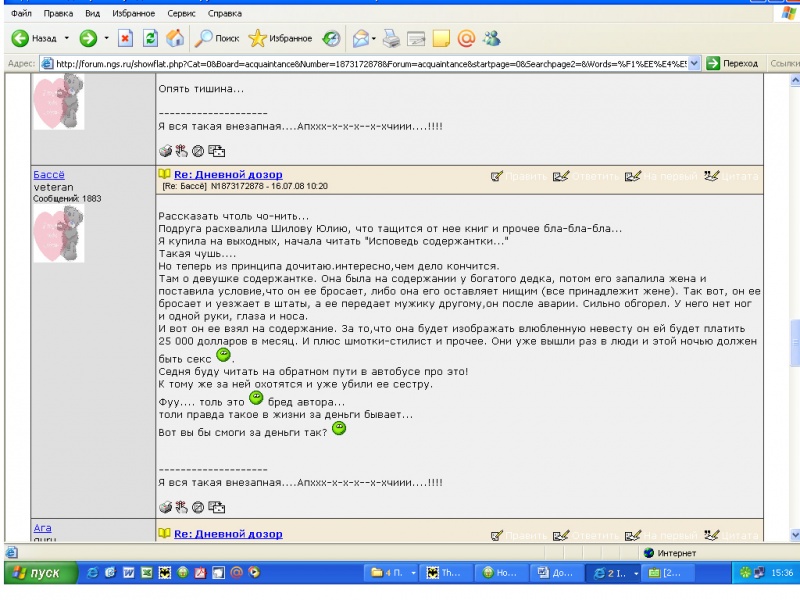Click the Forward arrow button
The width and height of the screenshot is (800, 600).
(87, 39)
